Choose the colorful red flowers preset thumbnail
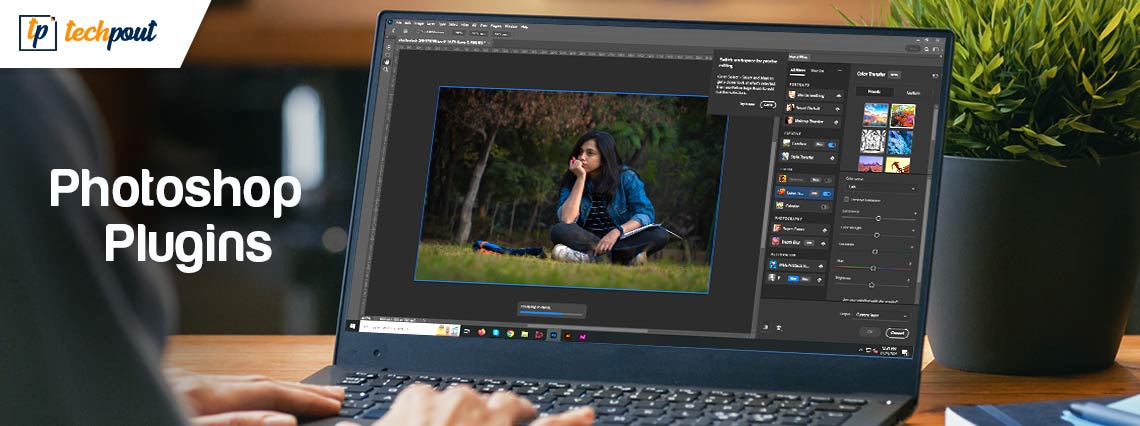The image size is (1140, 426). tap(903, 116)
